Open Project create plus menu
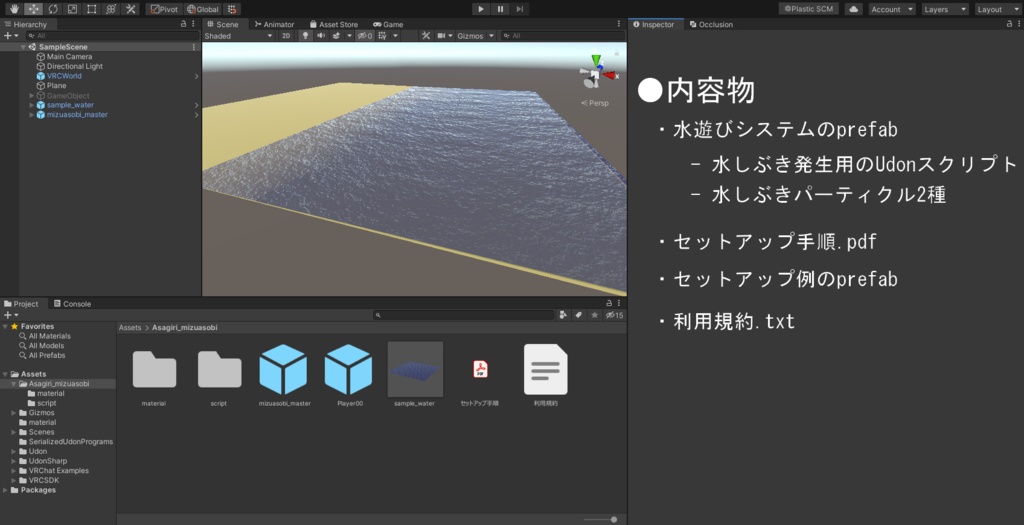The width and height of the screenshot is (1024, 525). 10,315
